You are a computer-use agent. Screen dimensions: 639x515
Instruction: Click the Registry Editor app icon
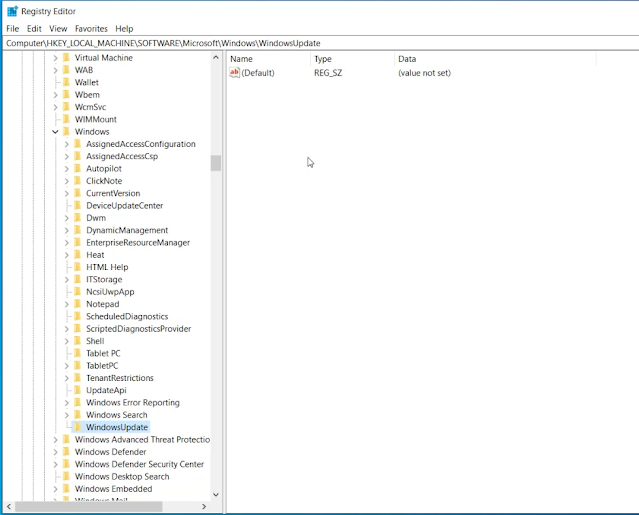coord(12,11)
